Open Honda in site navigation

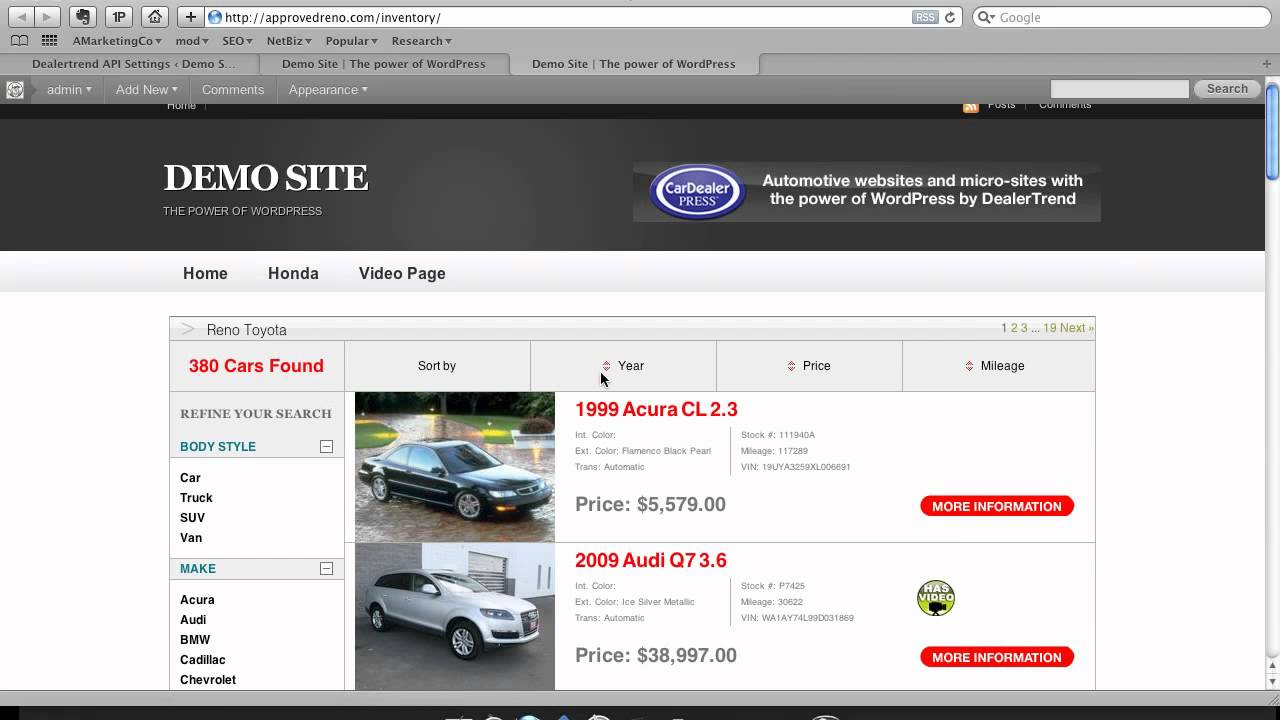[x=293, y=273]
